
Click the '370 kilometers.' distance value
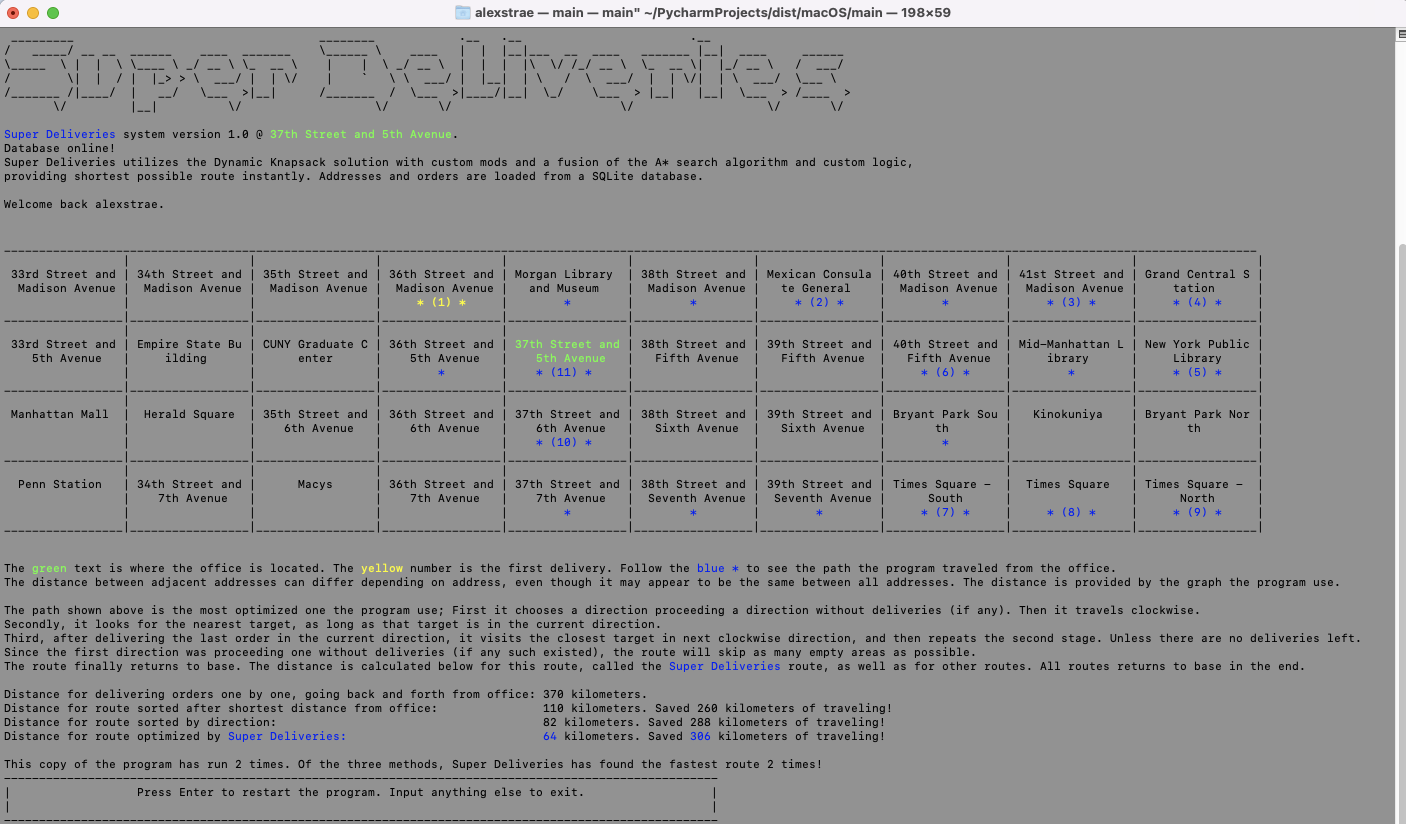(x=595, y=694)
